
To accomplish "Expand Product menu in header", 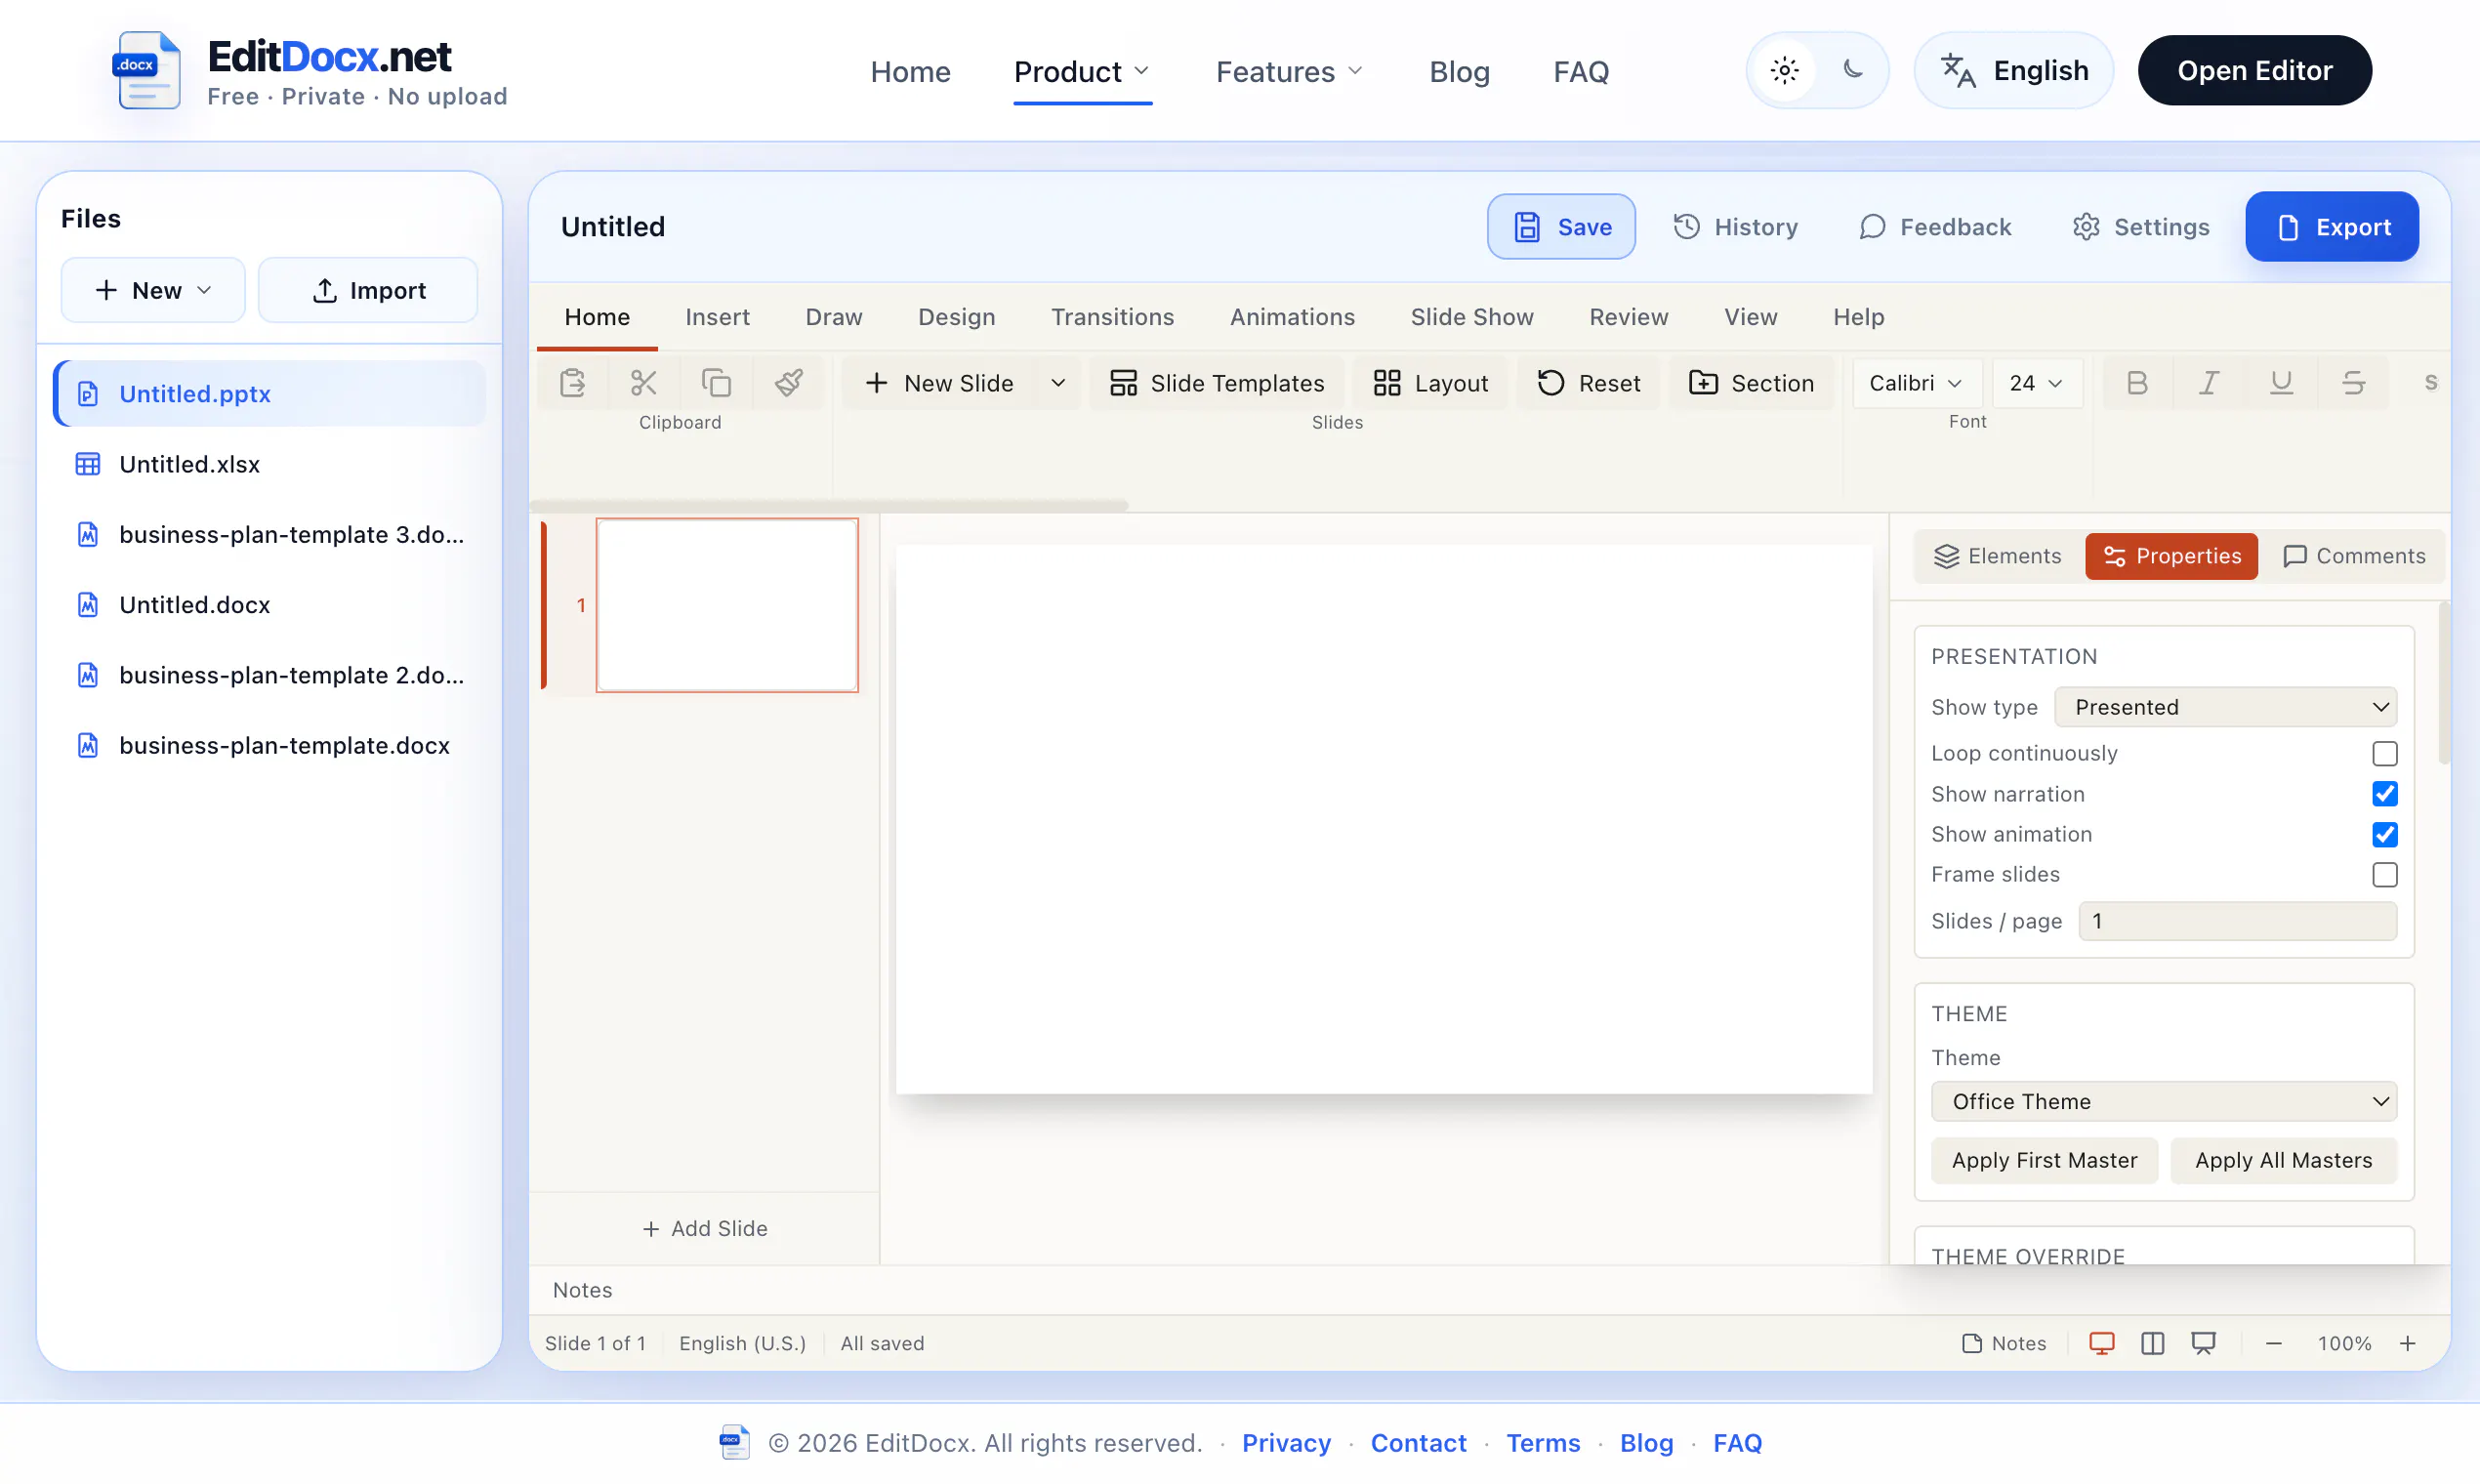I will pos(1081,71).
